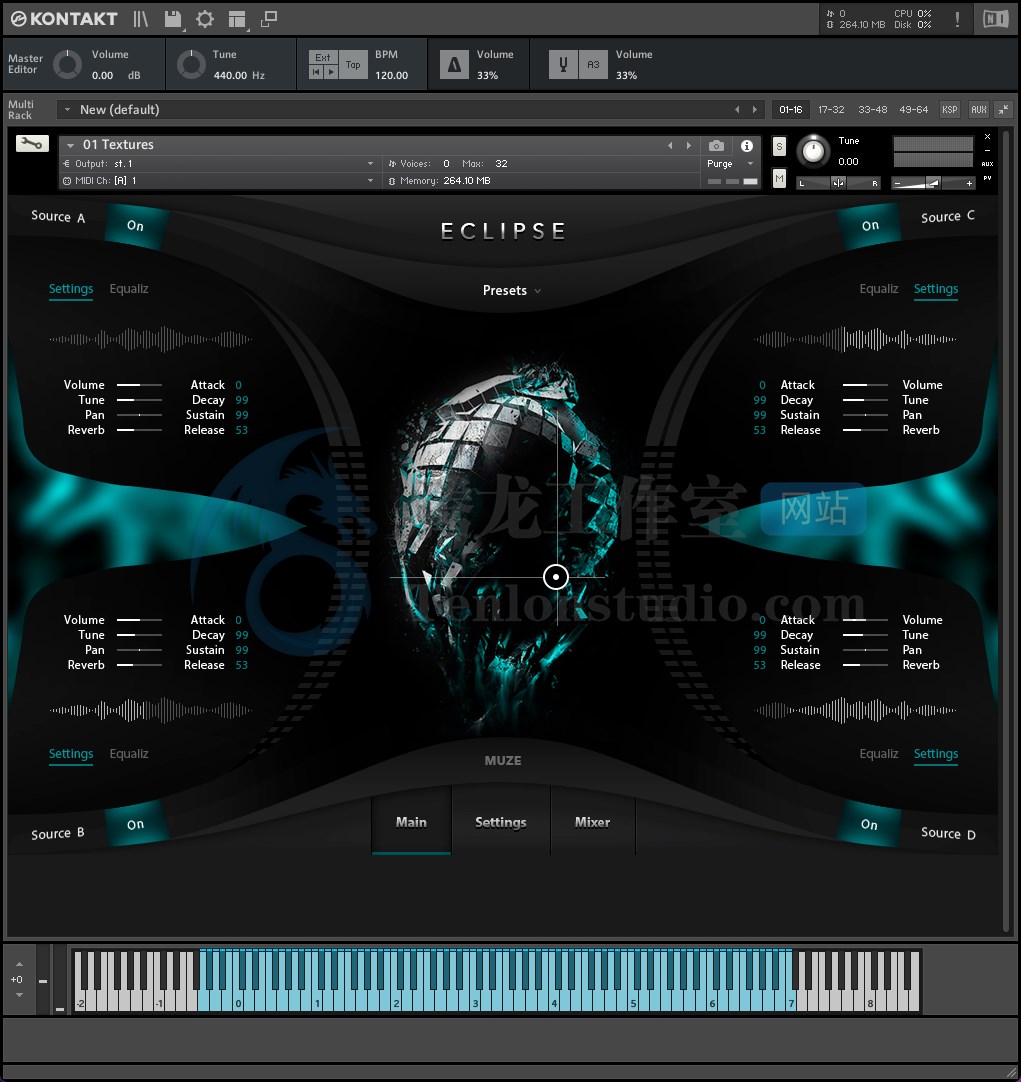Solo the instrument with S button
The image size is (1021, 1082).
[779, 146]
